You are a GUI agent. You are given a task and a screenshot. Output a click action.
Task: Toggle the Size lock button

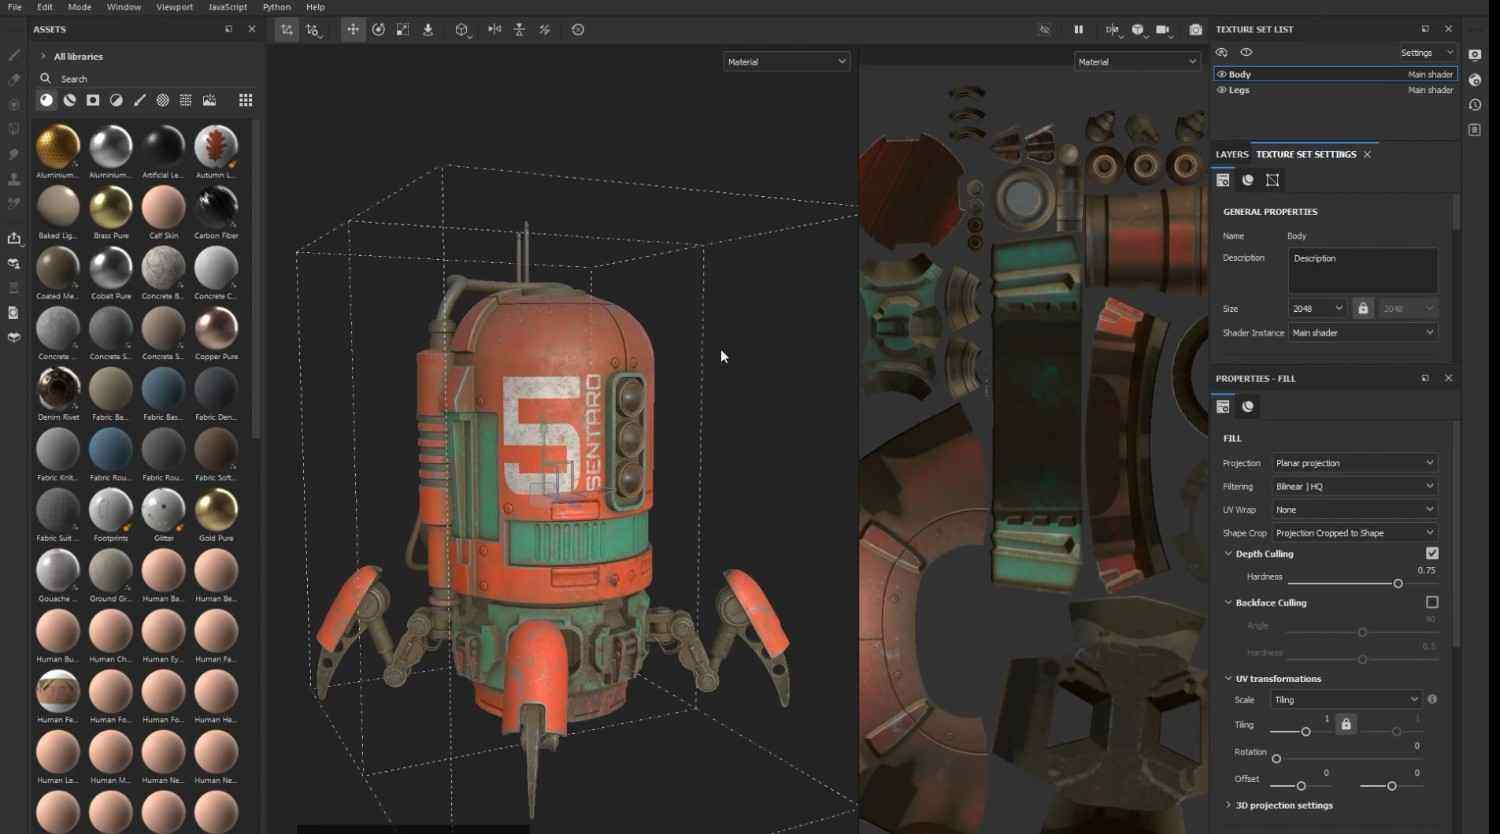1363,308
